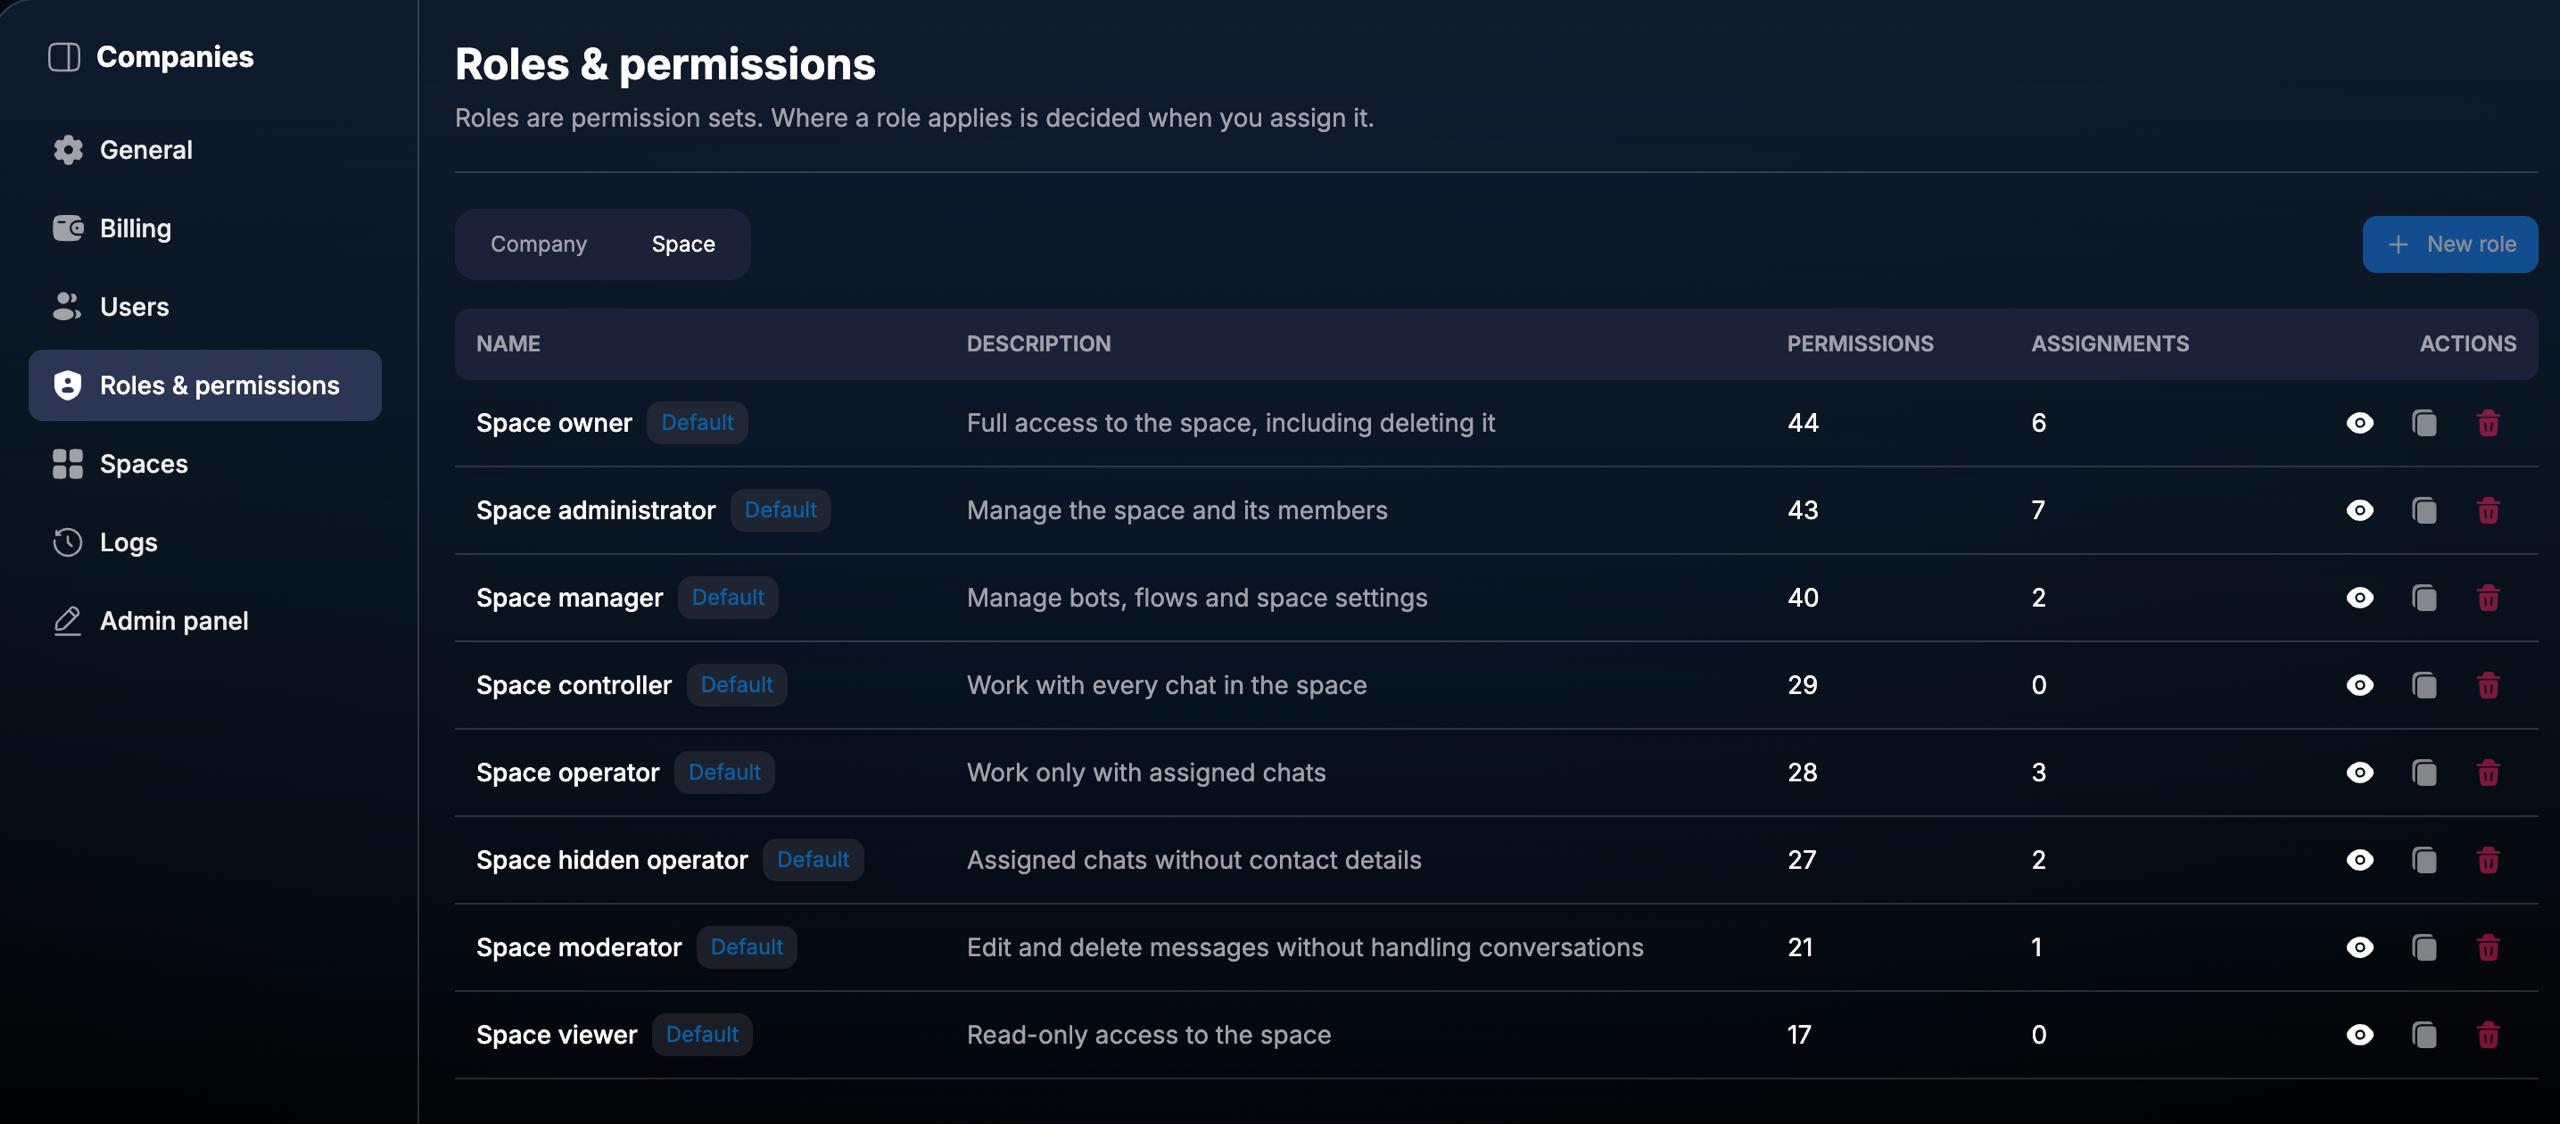This screenshot has width=2560, height=1124.
Task: Switch to the Company tab
Action: coord(539,244)
